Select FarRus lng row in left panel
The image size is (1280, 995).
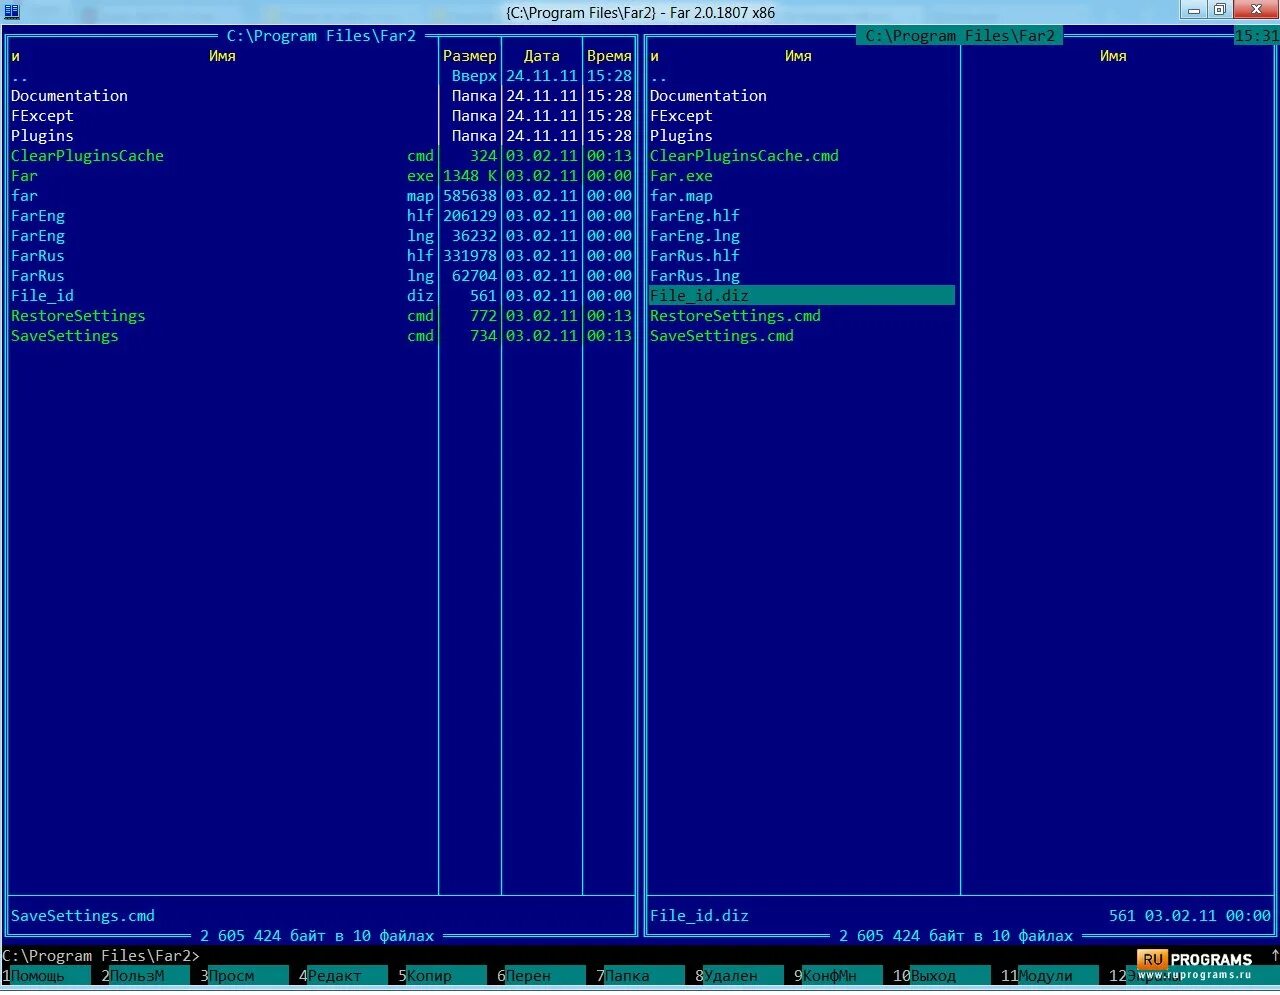click(320, 276)
